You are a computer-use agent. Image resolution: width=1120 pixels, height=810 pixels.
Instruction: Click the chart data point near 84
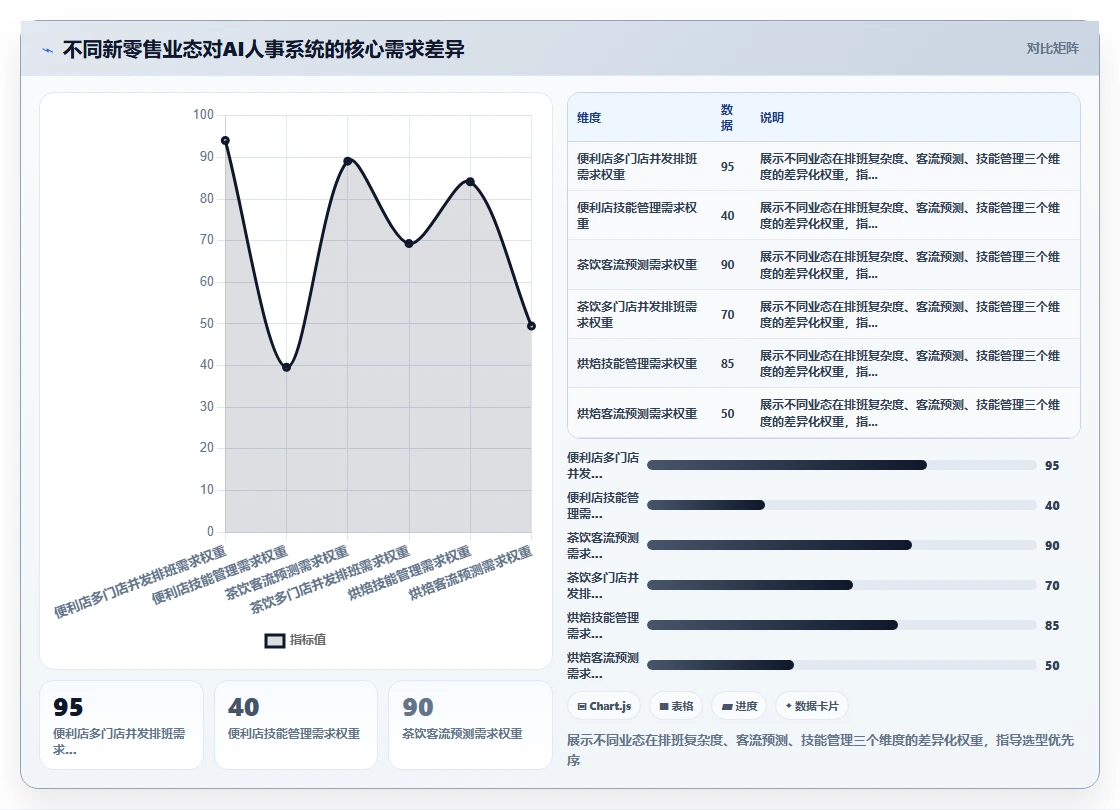pyautogui.click(x=470, y=181)
